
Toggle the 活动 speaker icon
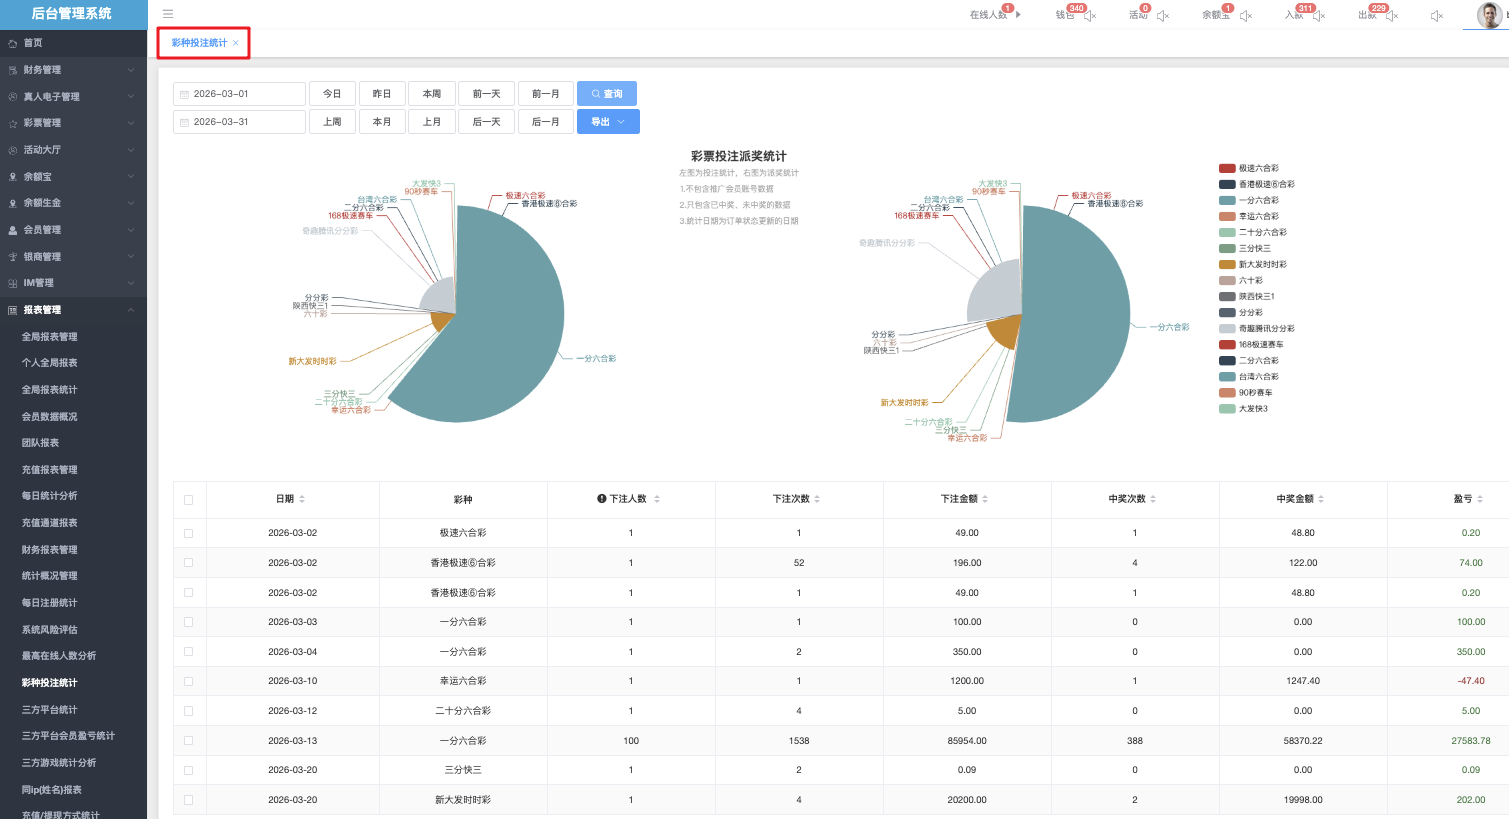click(x=1163, y=16)
